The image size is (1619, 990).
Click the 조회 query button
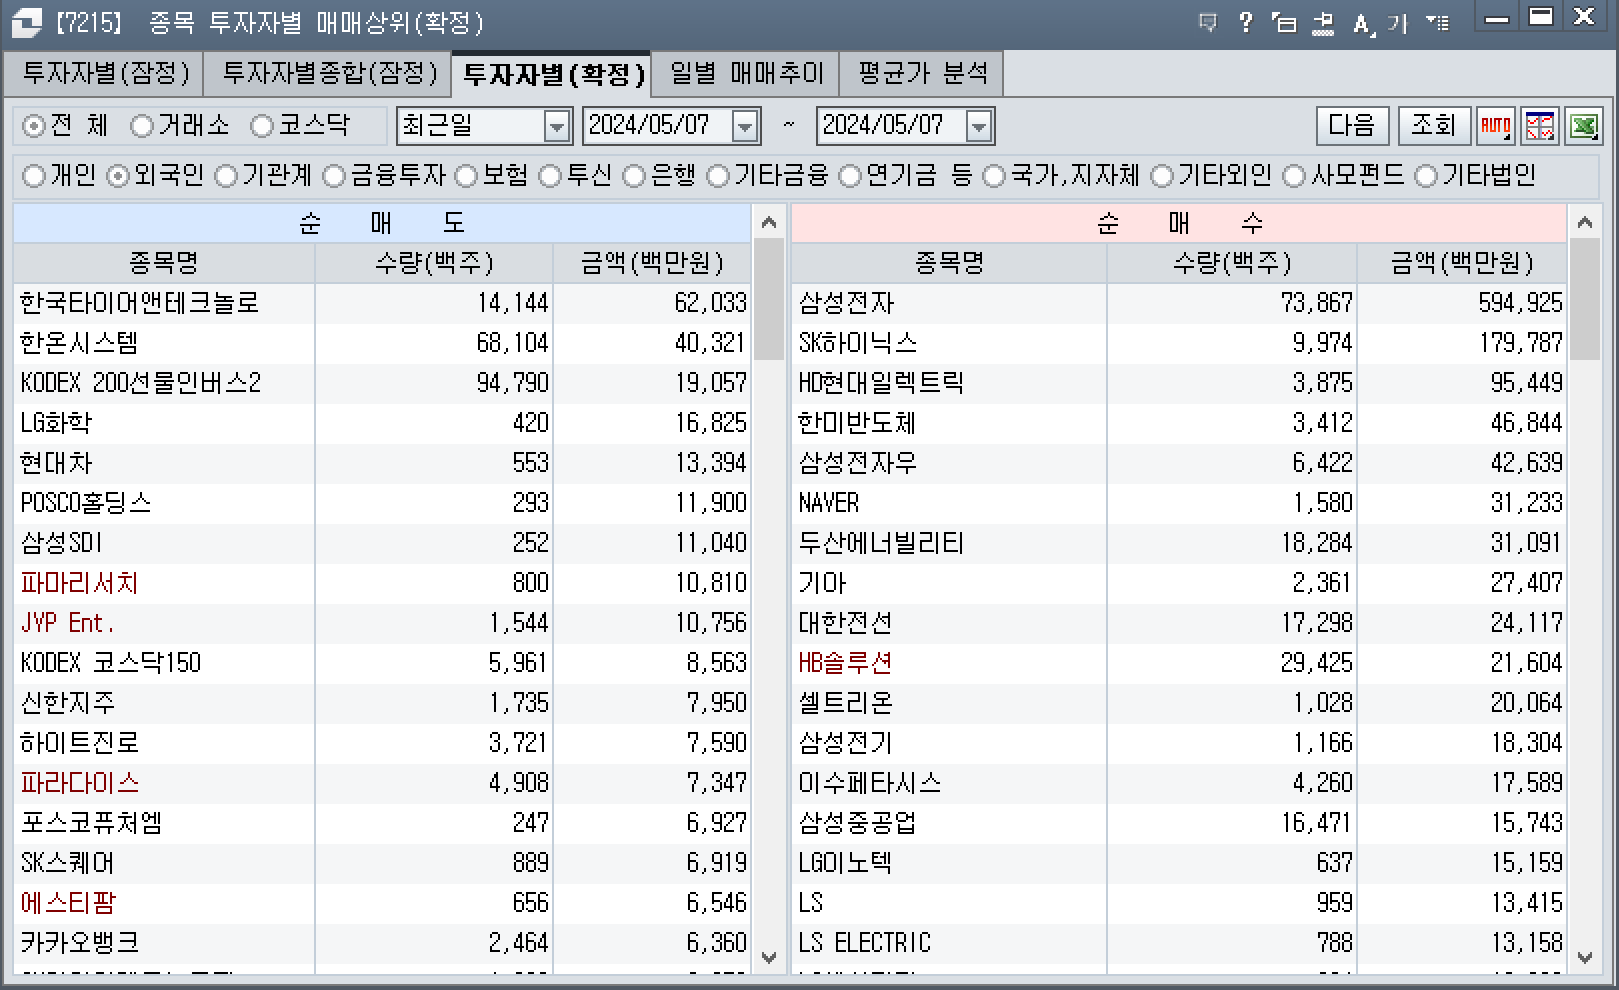[1434, 126]
